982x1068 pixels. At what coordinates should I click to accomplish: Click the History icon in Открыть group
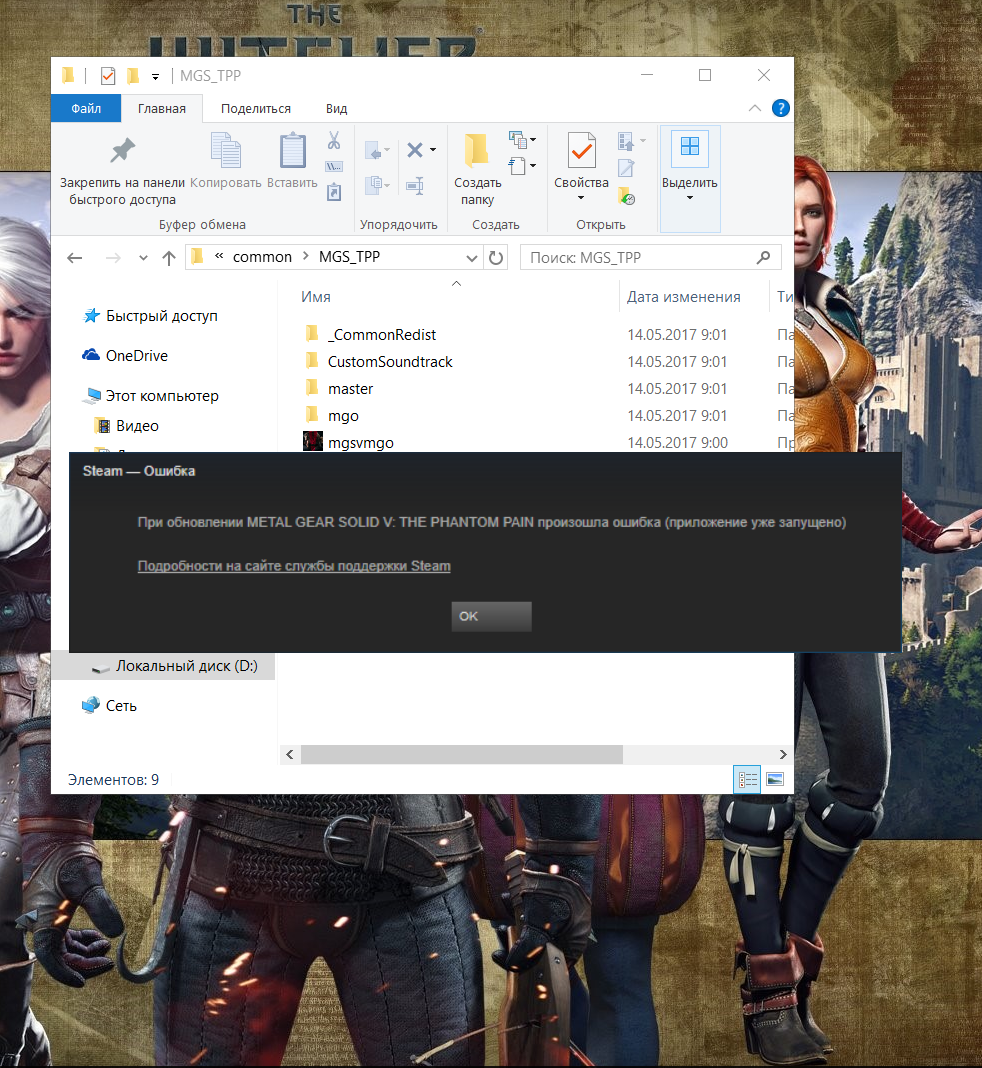(627, 196)
